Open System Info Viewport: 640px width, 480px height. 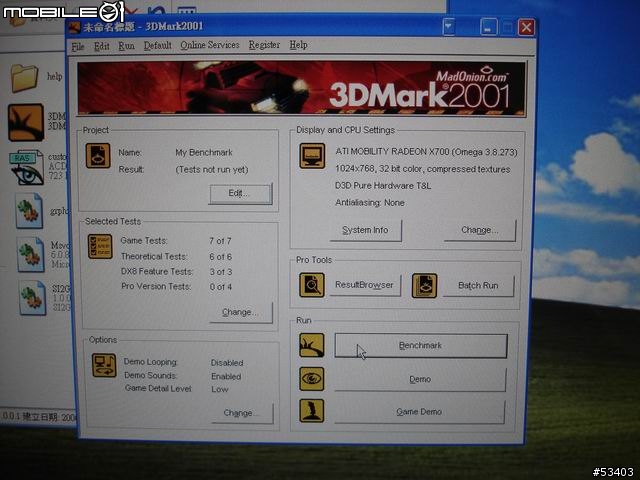(x=366, y=230)
